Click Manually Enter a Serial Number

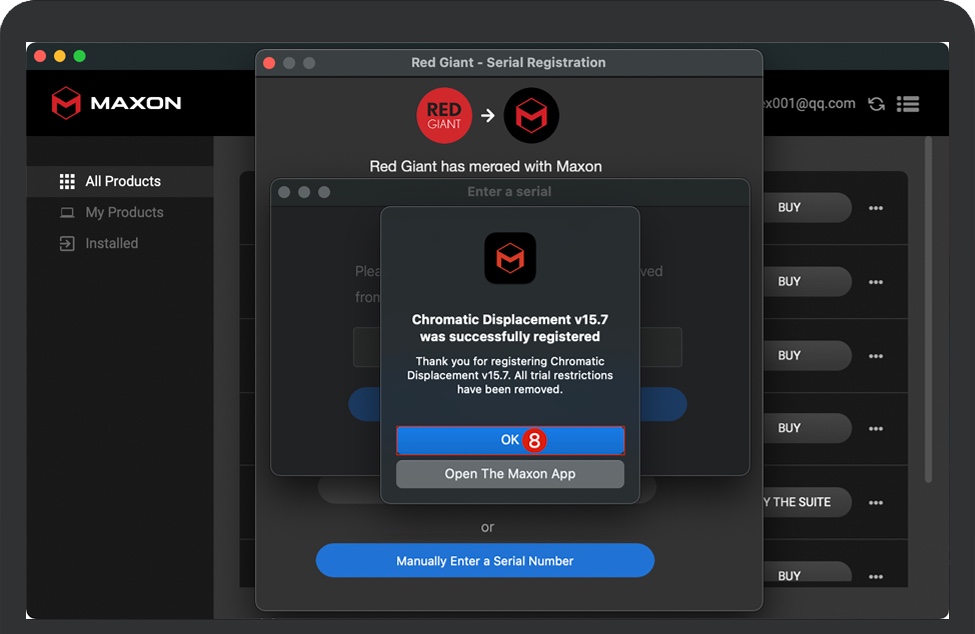pyautogui.click(x=485, y=561)
